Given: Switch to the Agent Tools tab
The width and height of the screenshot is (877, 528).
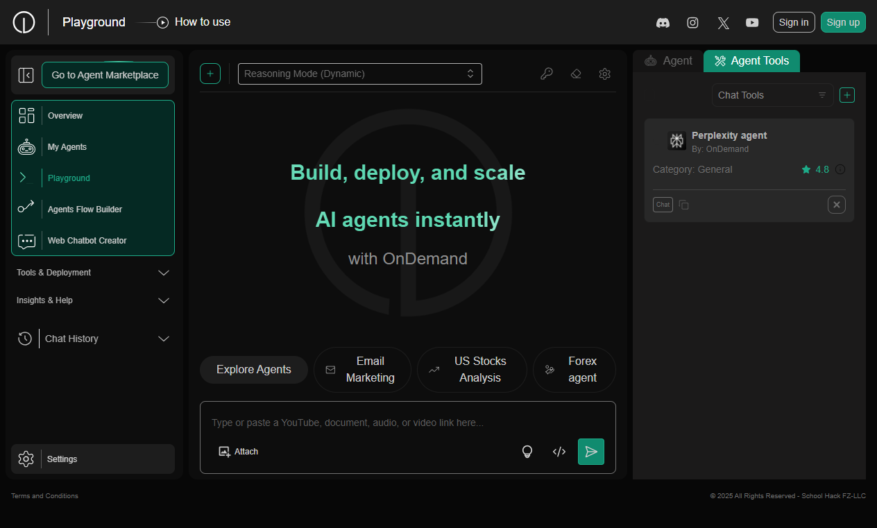Looking at the screenshot, I should (752, 60).
